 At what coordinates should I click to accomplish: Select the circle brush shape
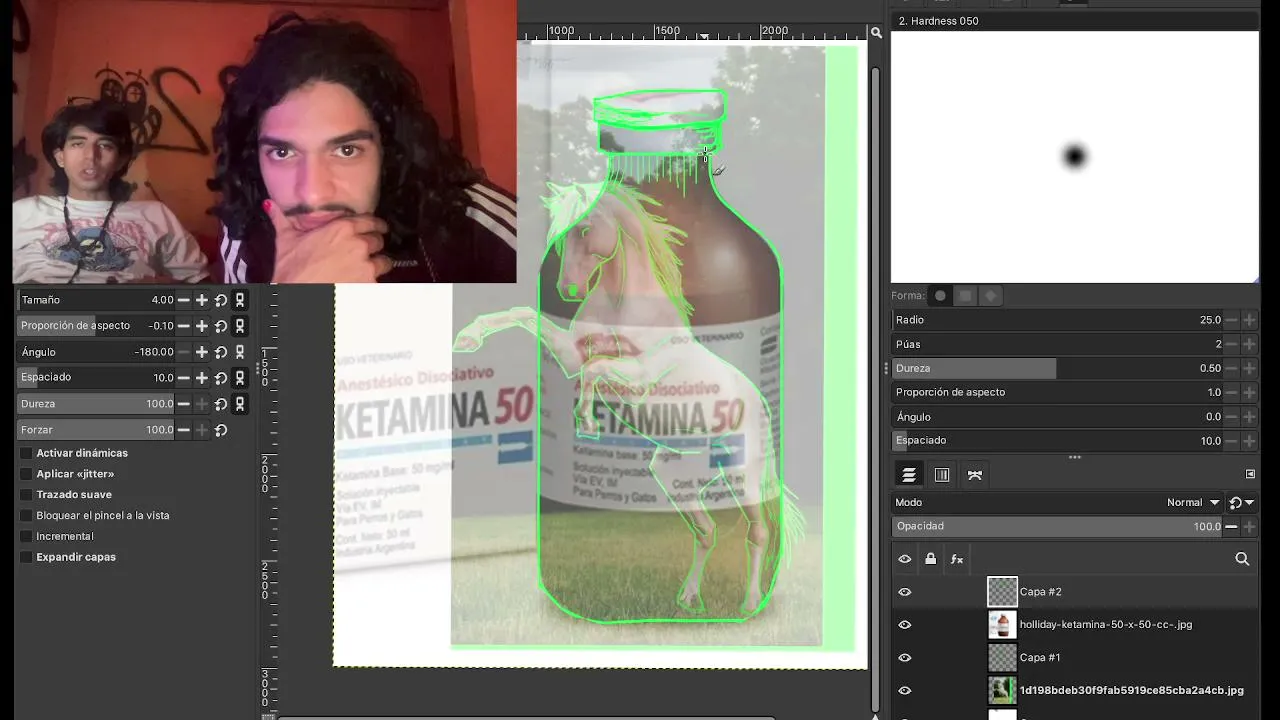(940, 296)
